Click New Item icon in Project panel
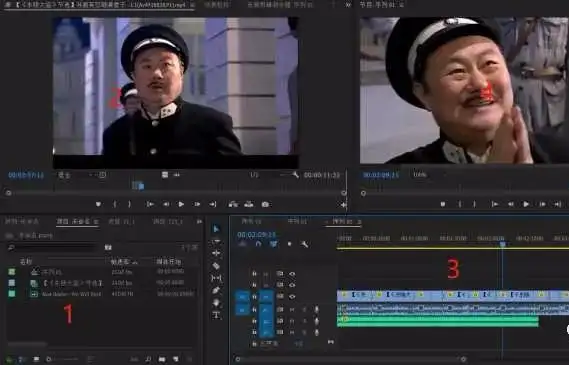This screenshot has height=365, width=569. click(x=176, y=359)
